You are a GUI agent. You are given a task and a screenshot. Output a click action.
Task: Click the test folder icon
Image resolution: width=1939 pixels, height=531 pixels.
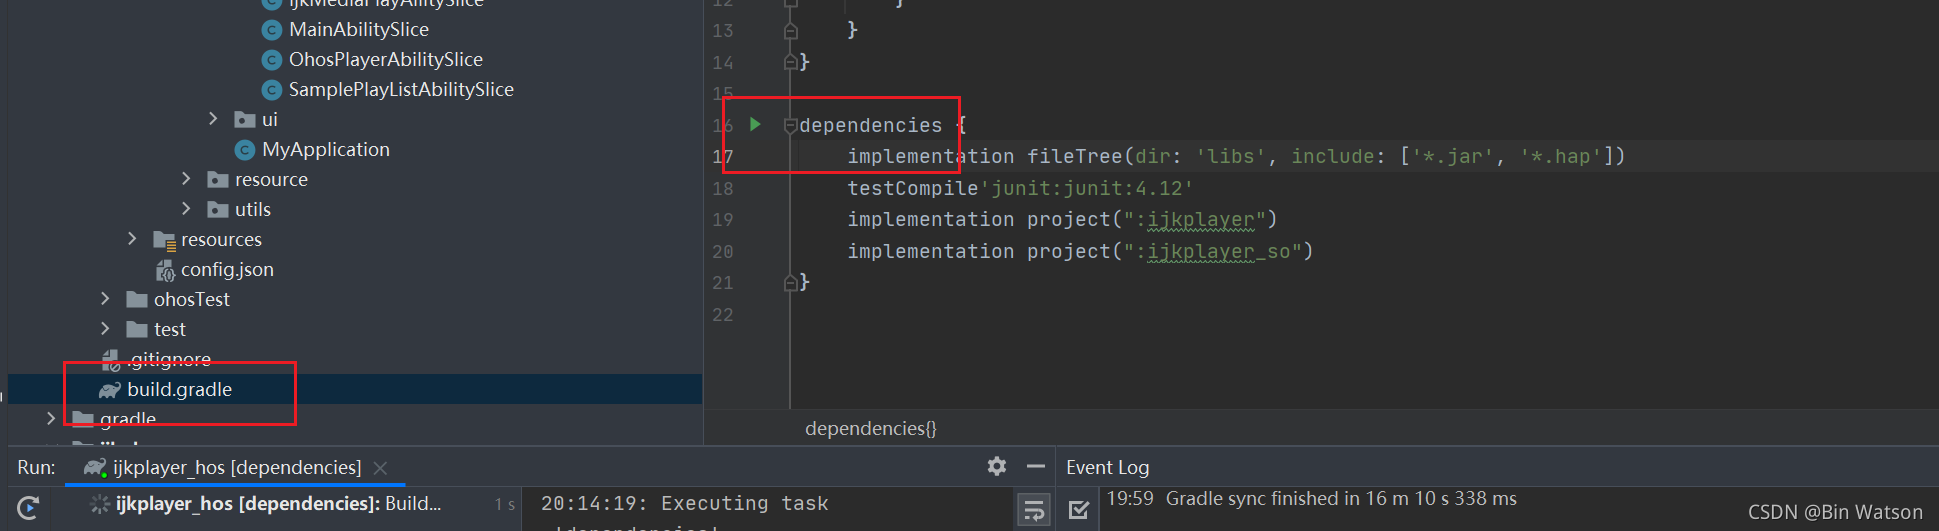click(x=137, y=330)
